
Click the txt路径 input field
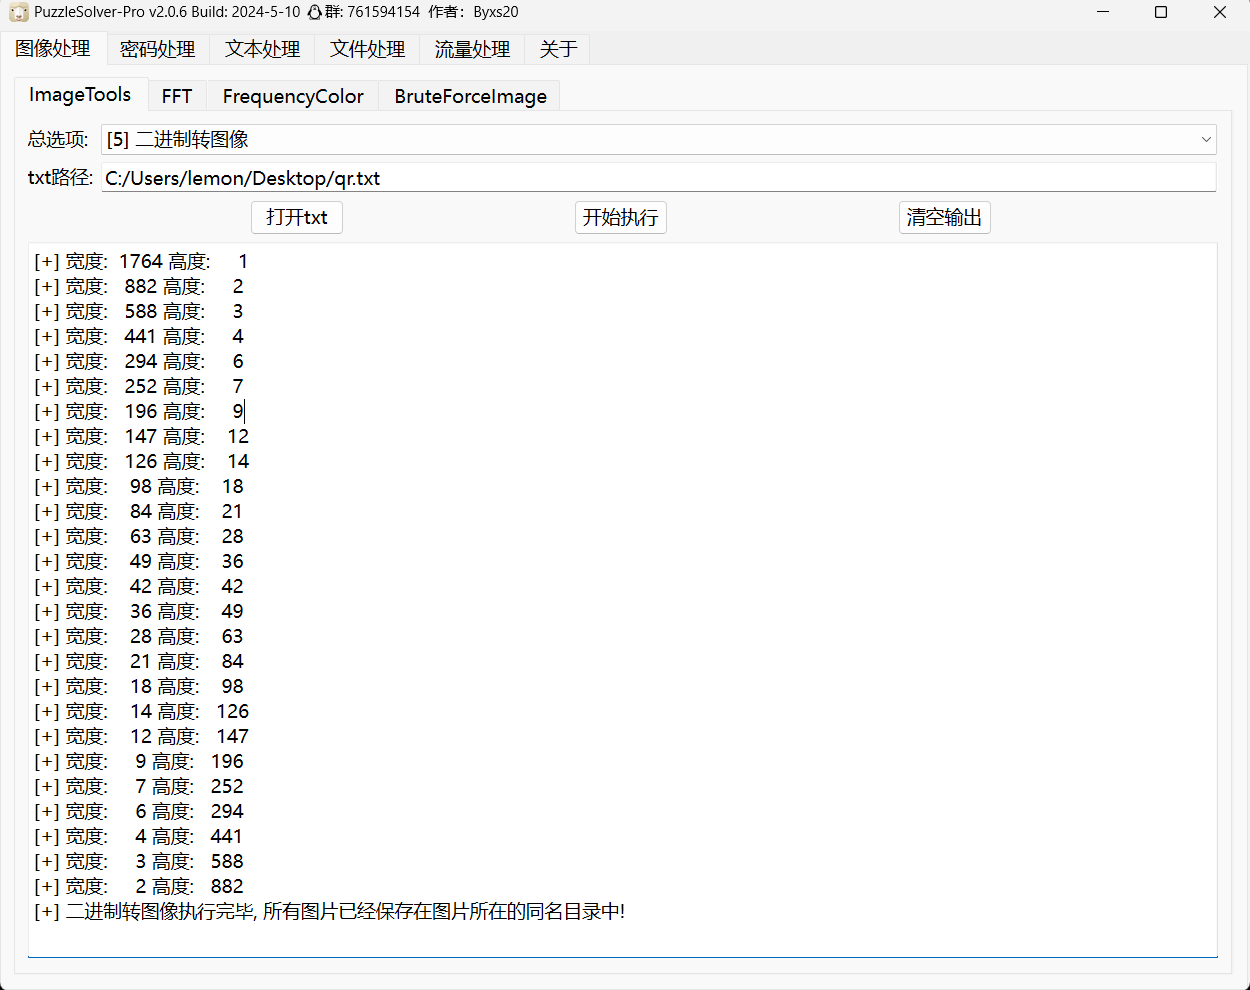pos(659,178)
